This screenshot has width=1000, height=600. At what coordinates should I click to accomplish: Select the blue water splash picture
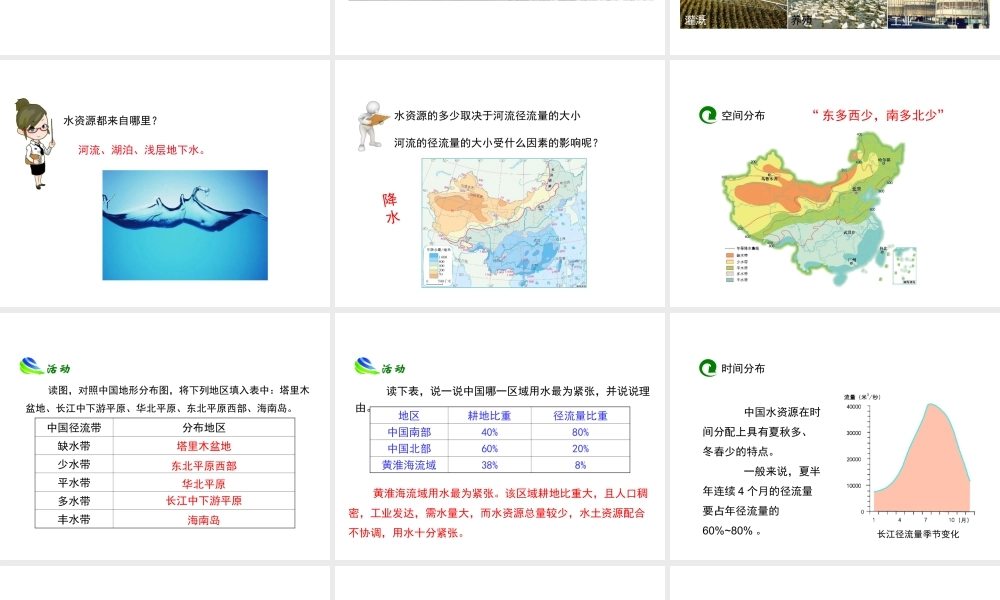(x=185, y=224)
